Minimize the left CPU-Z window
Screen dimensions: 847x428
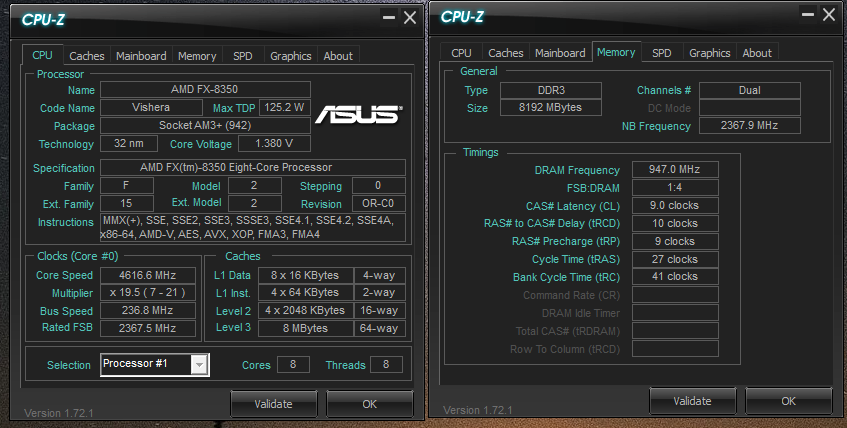[389, 18]
